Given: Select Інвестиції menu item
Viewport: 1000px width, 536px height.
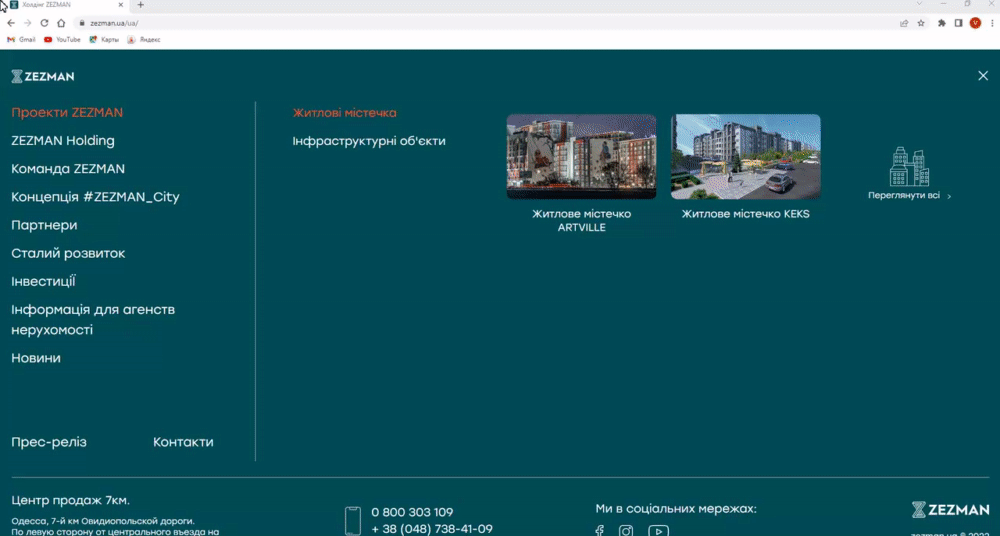Looking at the screenshot, I should [43, 281].
